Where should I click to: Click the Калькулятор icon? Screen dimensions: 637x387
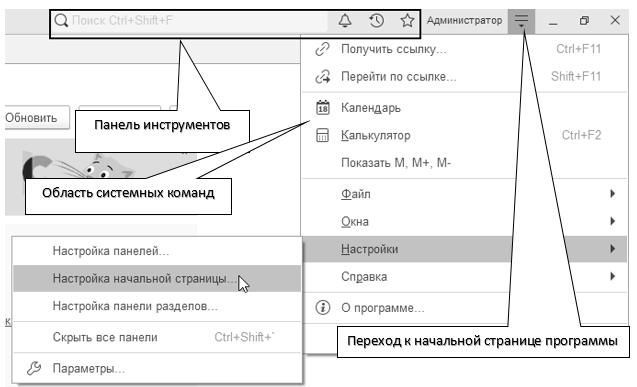tap(322, 135)
